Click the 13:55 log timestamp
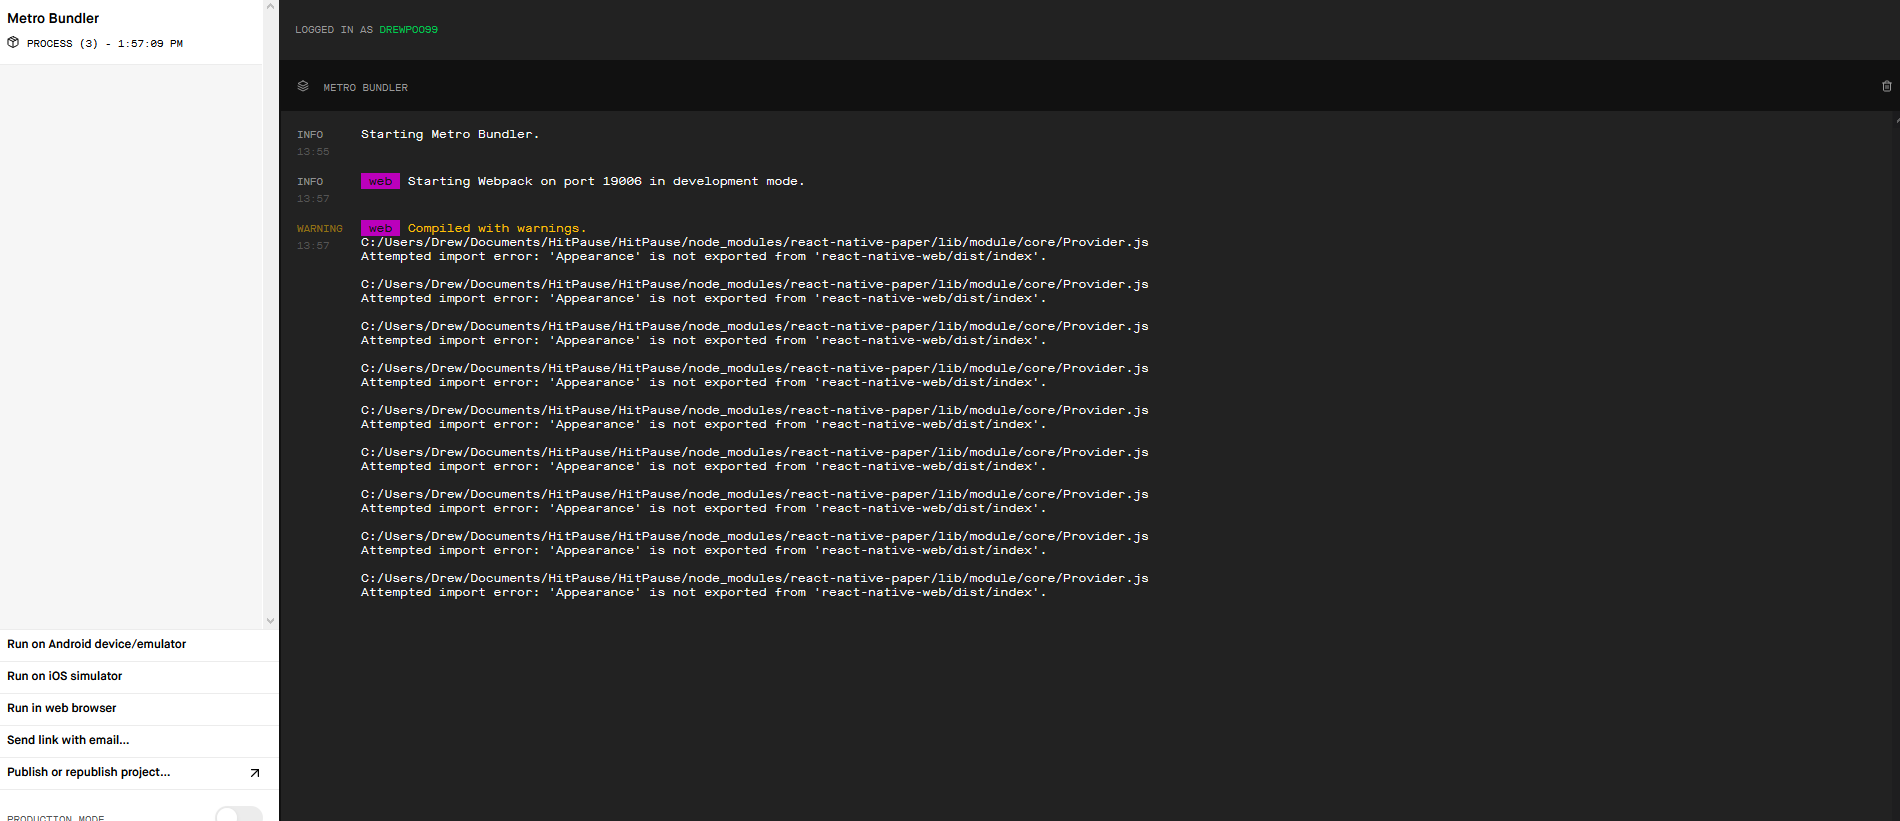 pyautogui.click(x=313, y=152)
